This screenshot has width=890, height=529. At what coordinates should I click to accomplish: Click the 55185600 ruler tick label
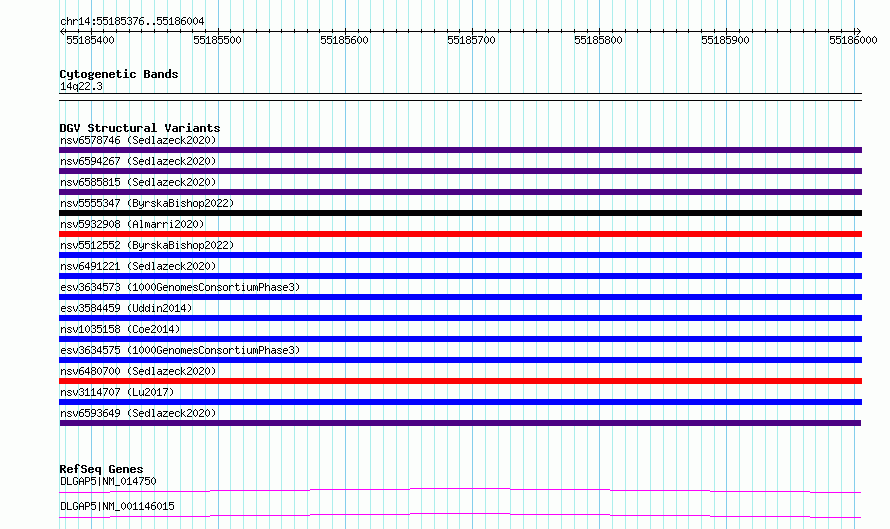pyautogui.click(x=345, y=40)
